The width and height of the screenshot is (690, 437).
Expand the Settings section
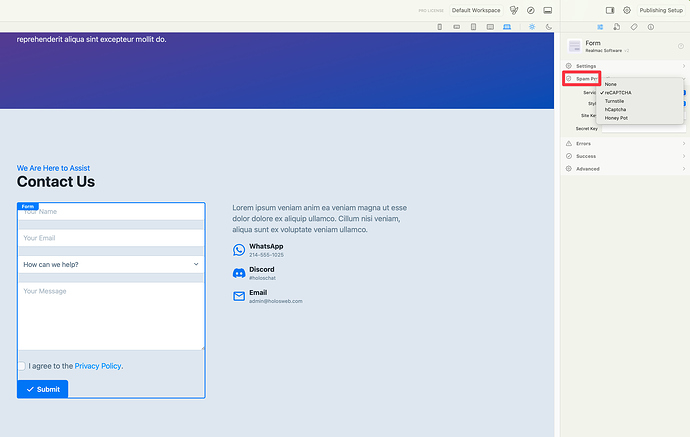tap(625, 66)
